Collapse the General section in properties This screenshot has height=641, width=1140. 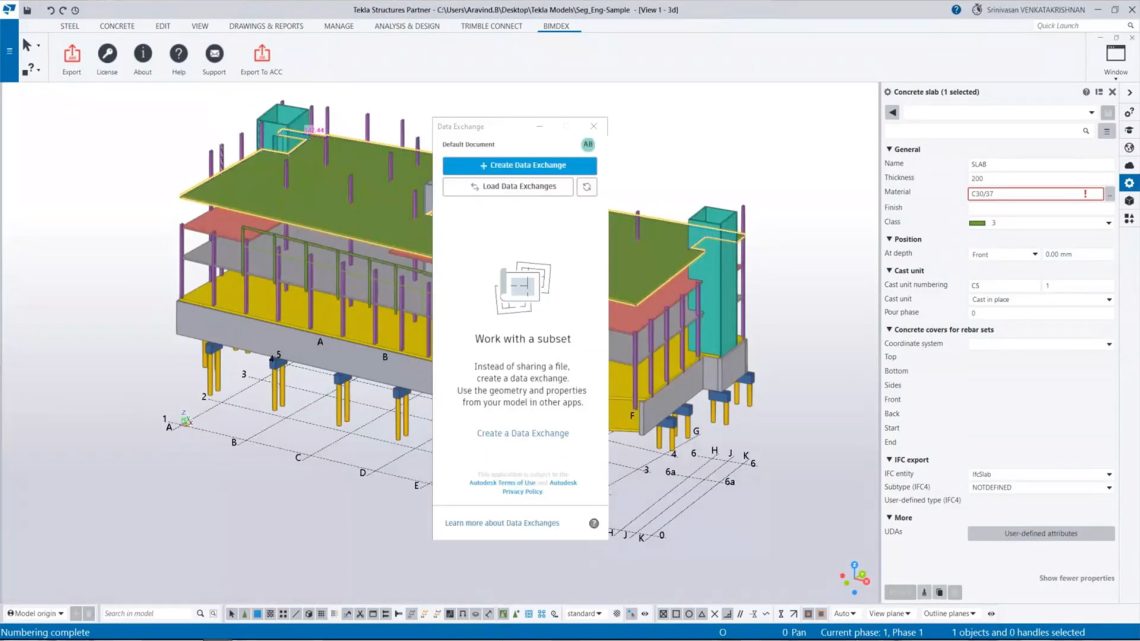tap(889, 149)
